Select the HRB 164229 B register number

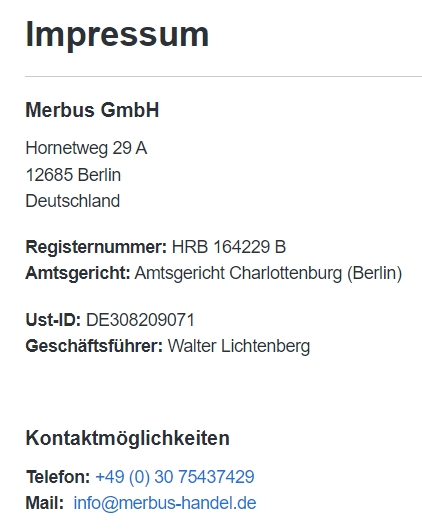pyautogui.click(x=229, y=247)
